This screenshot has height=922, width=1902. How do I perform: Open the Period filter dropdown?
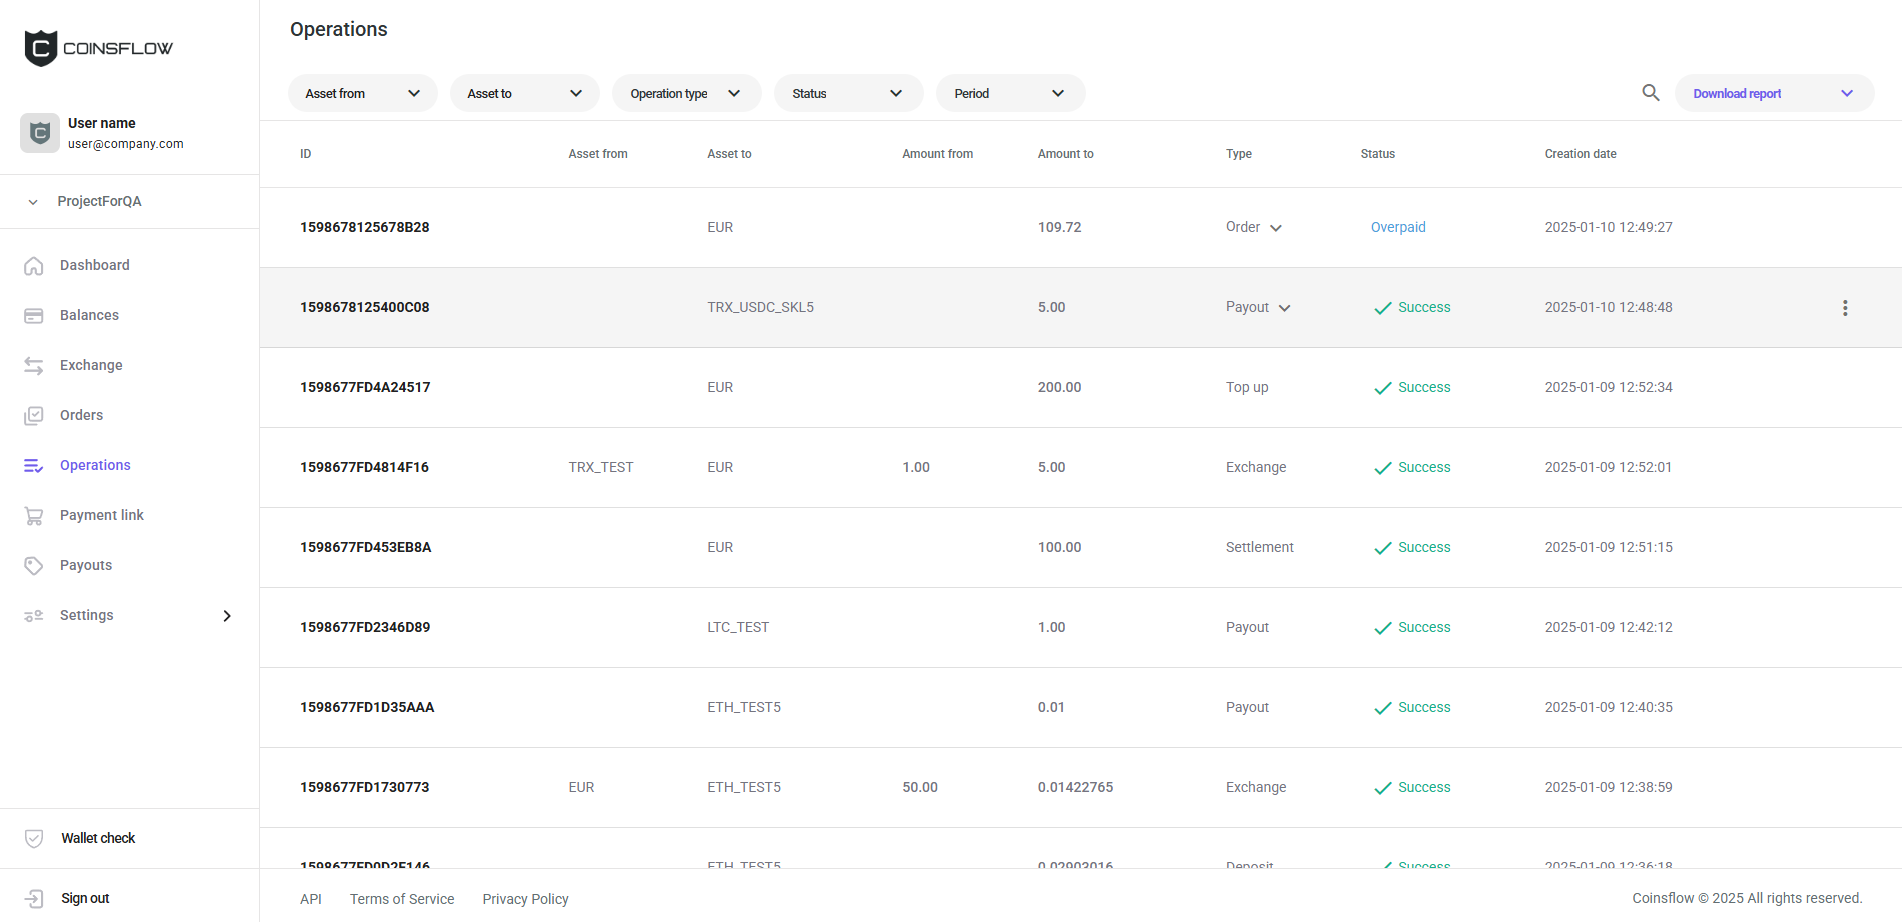(1010, 93)
